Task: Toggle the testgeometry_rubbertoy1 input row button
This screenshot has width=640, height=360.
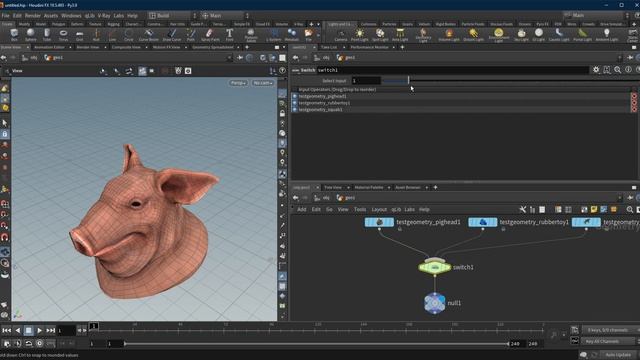Action: point(294,103)
